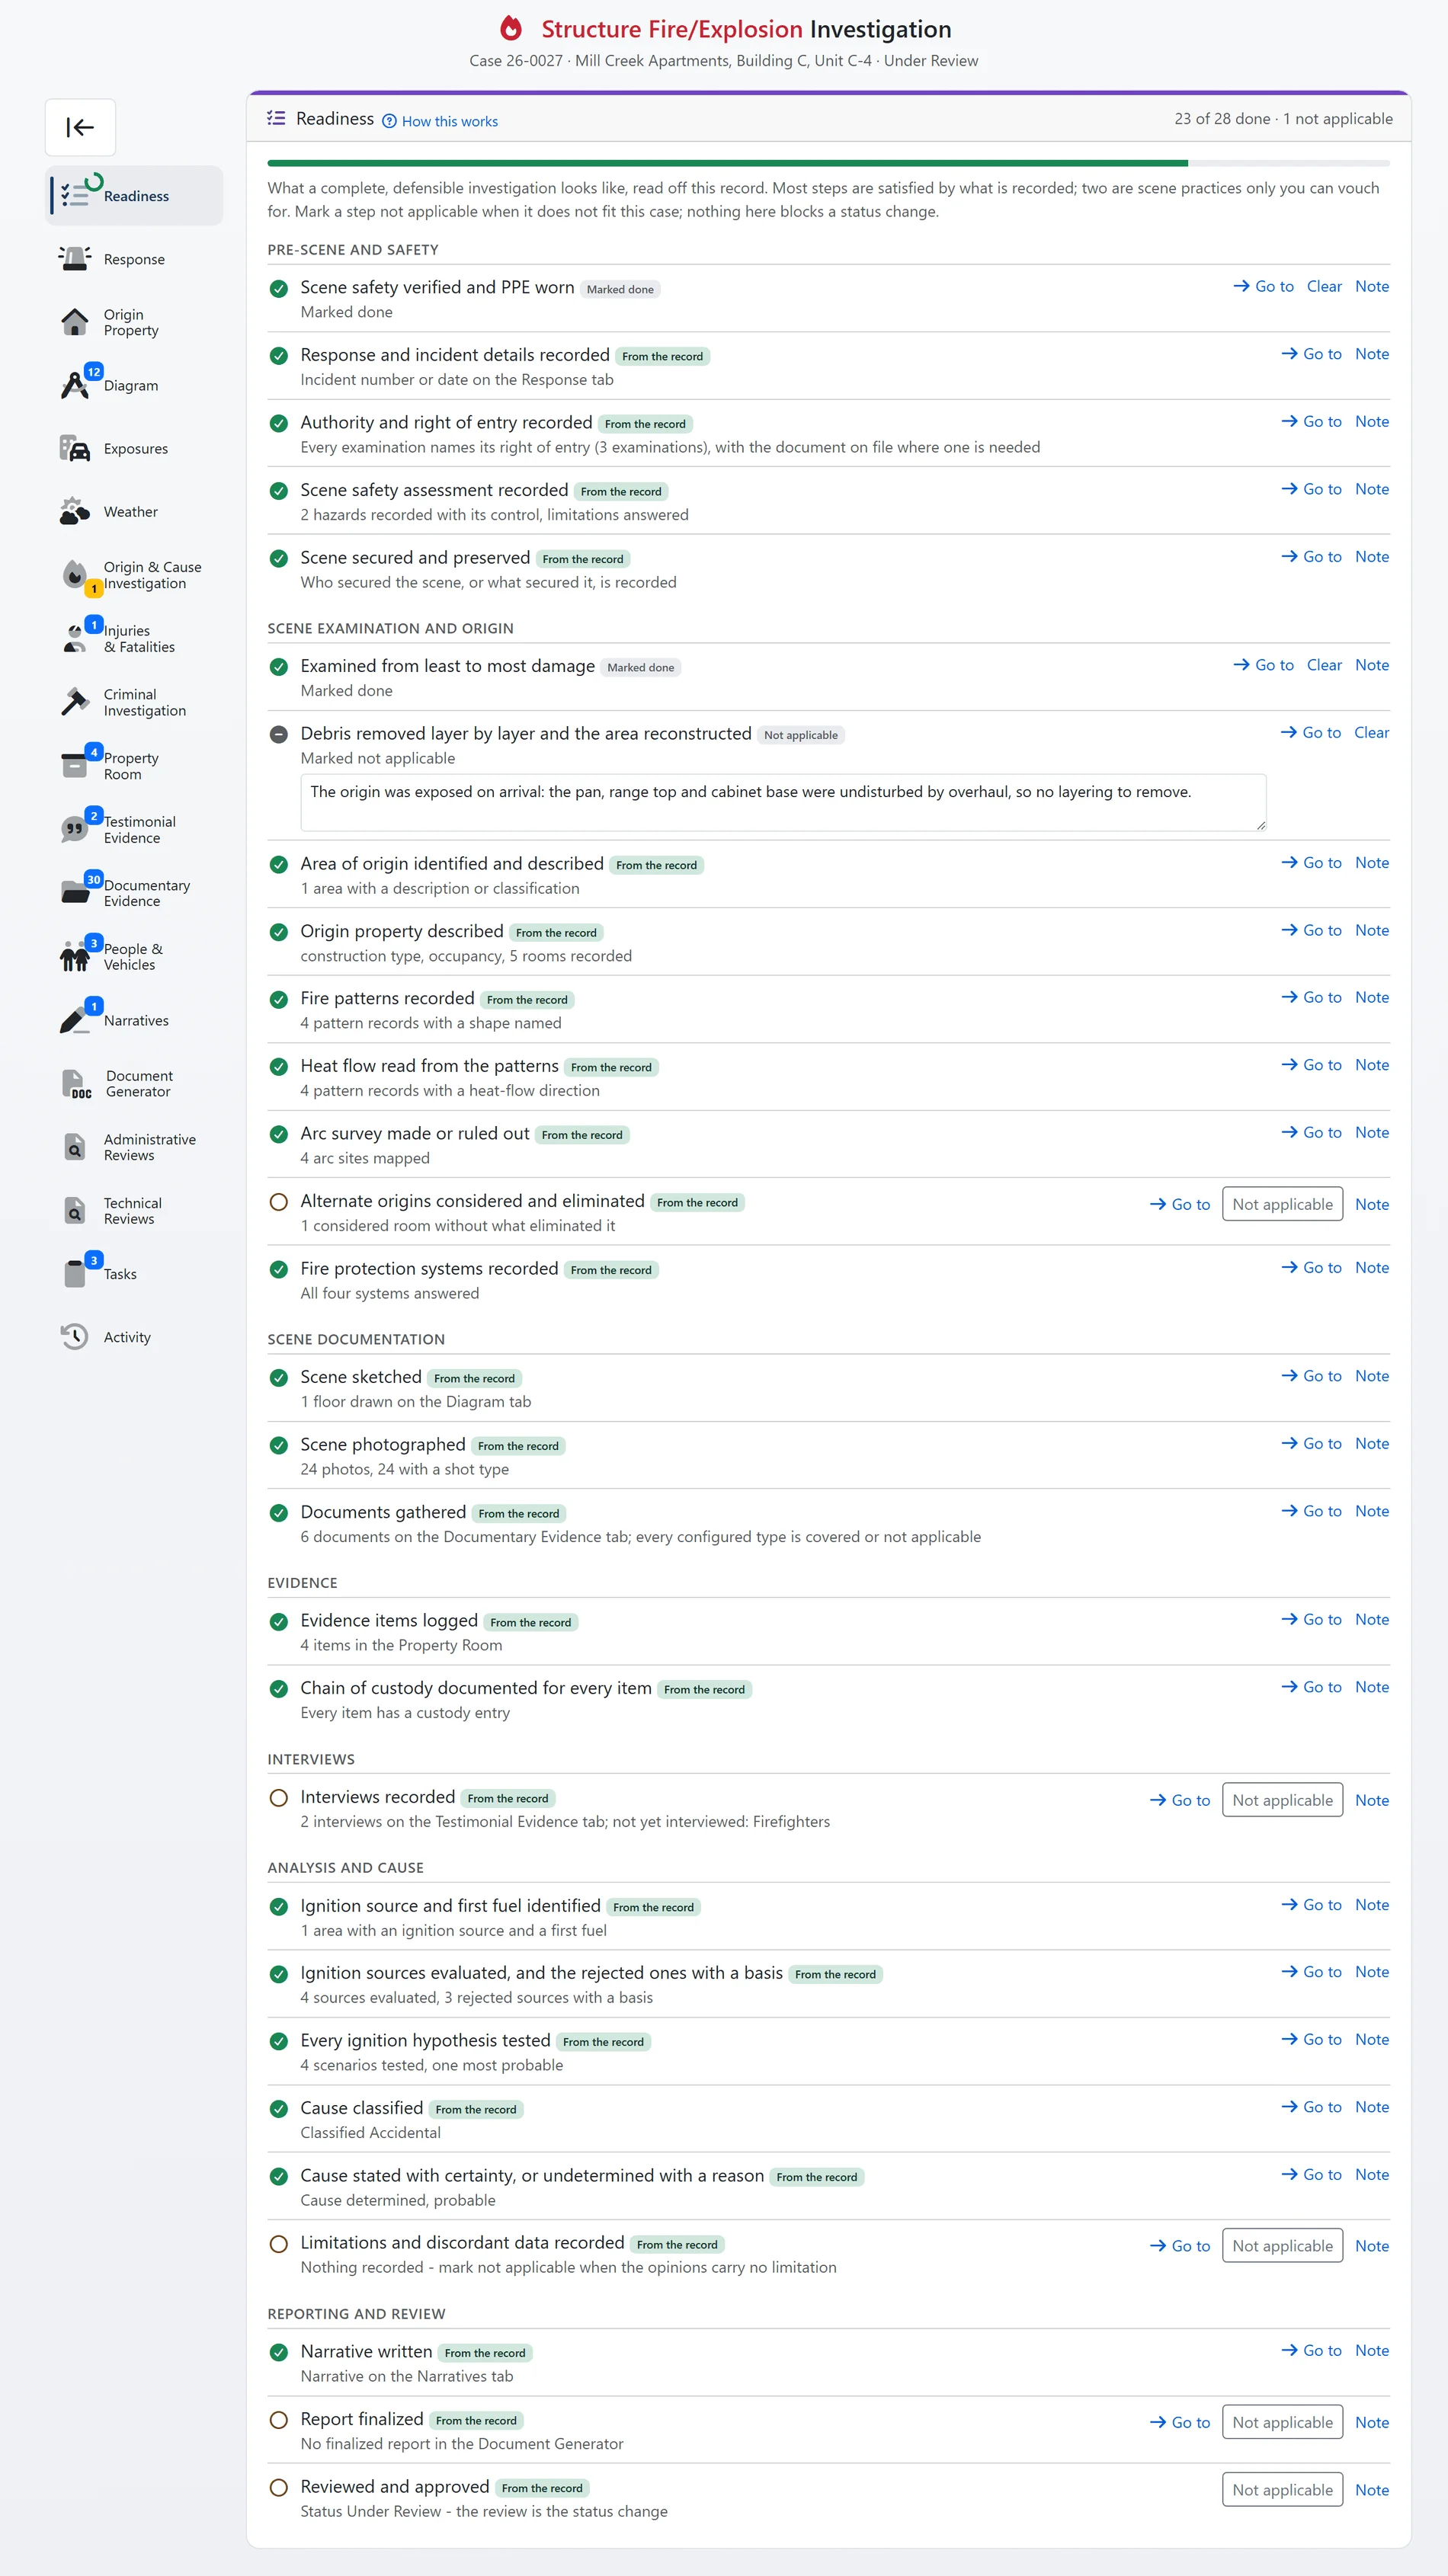
Task: Open the Origin & Cause Investigation flame icon
Action: tap(75, 575)
